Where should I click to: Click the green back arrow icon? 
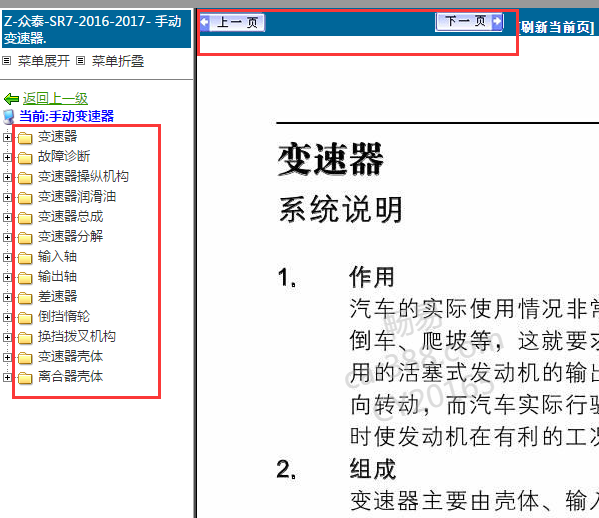11,99
